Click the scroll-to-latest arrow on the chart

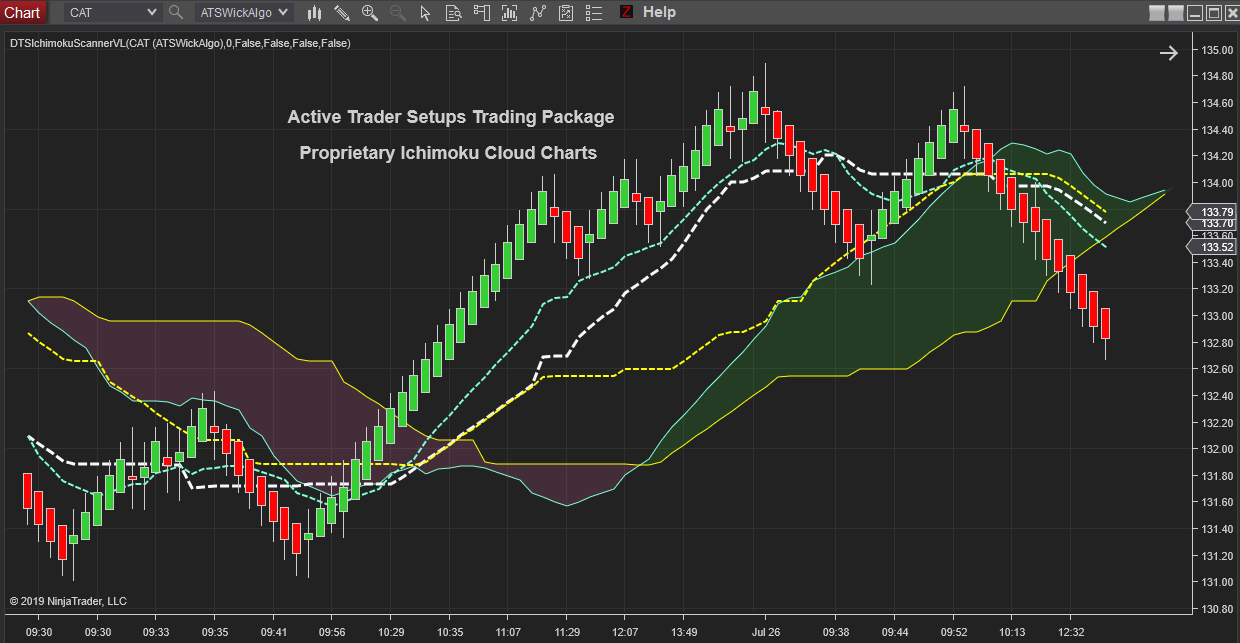click(x=1169, y=53)
